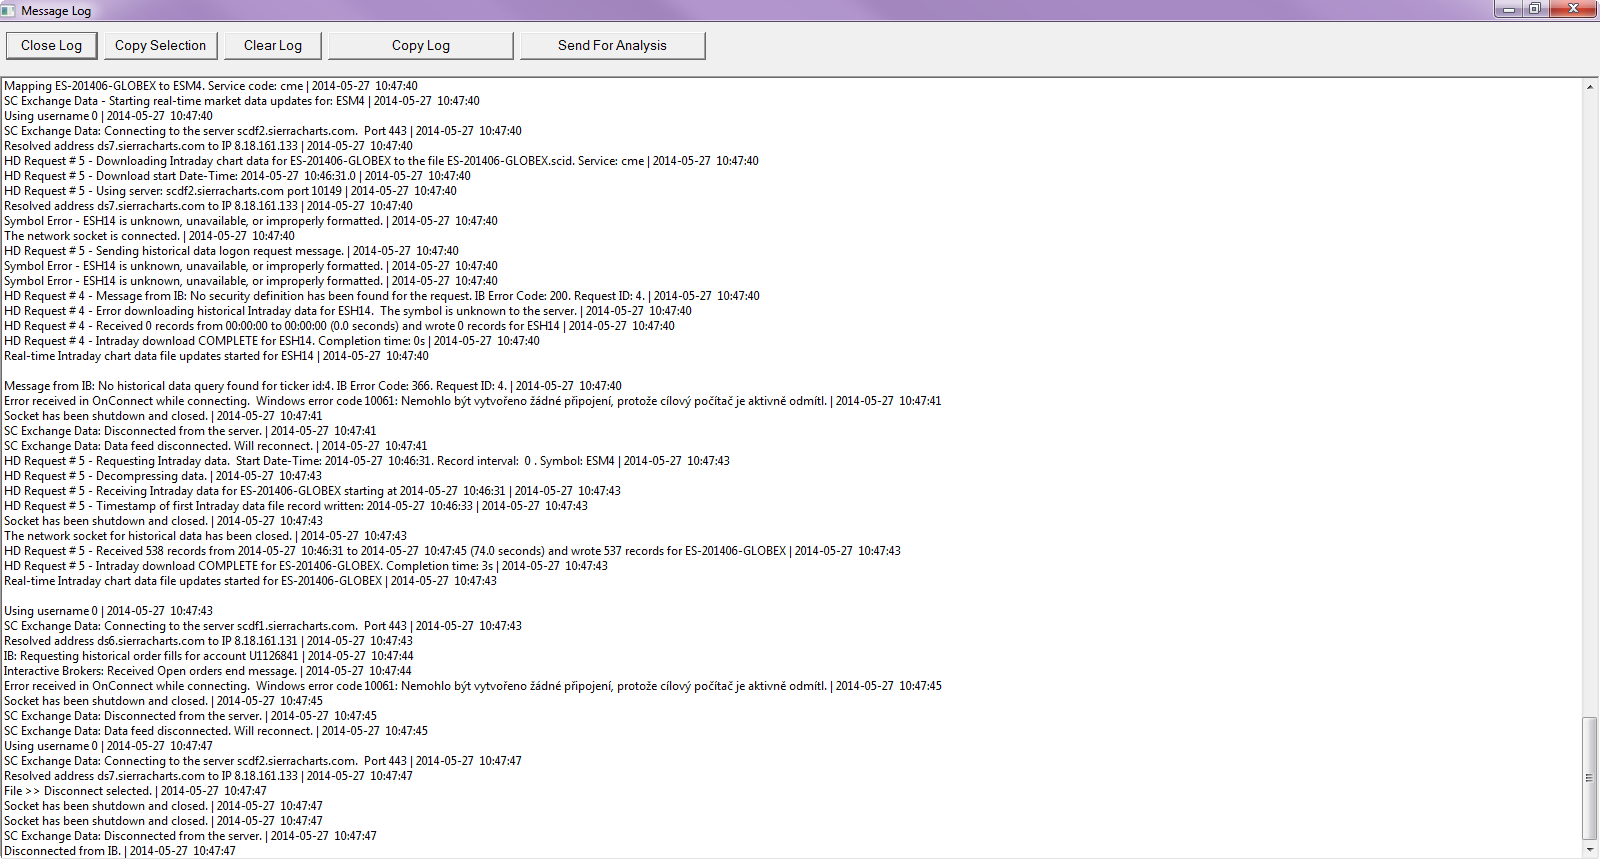
Task: Click the scrollbar up arrow
Action: [1590, 87]
